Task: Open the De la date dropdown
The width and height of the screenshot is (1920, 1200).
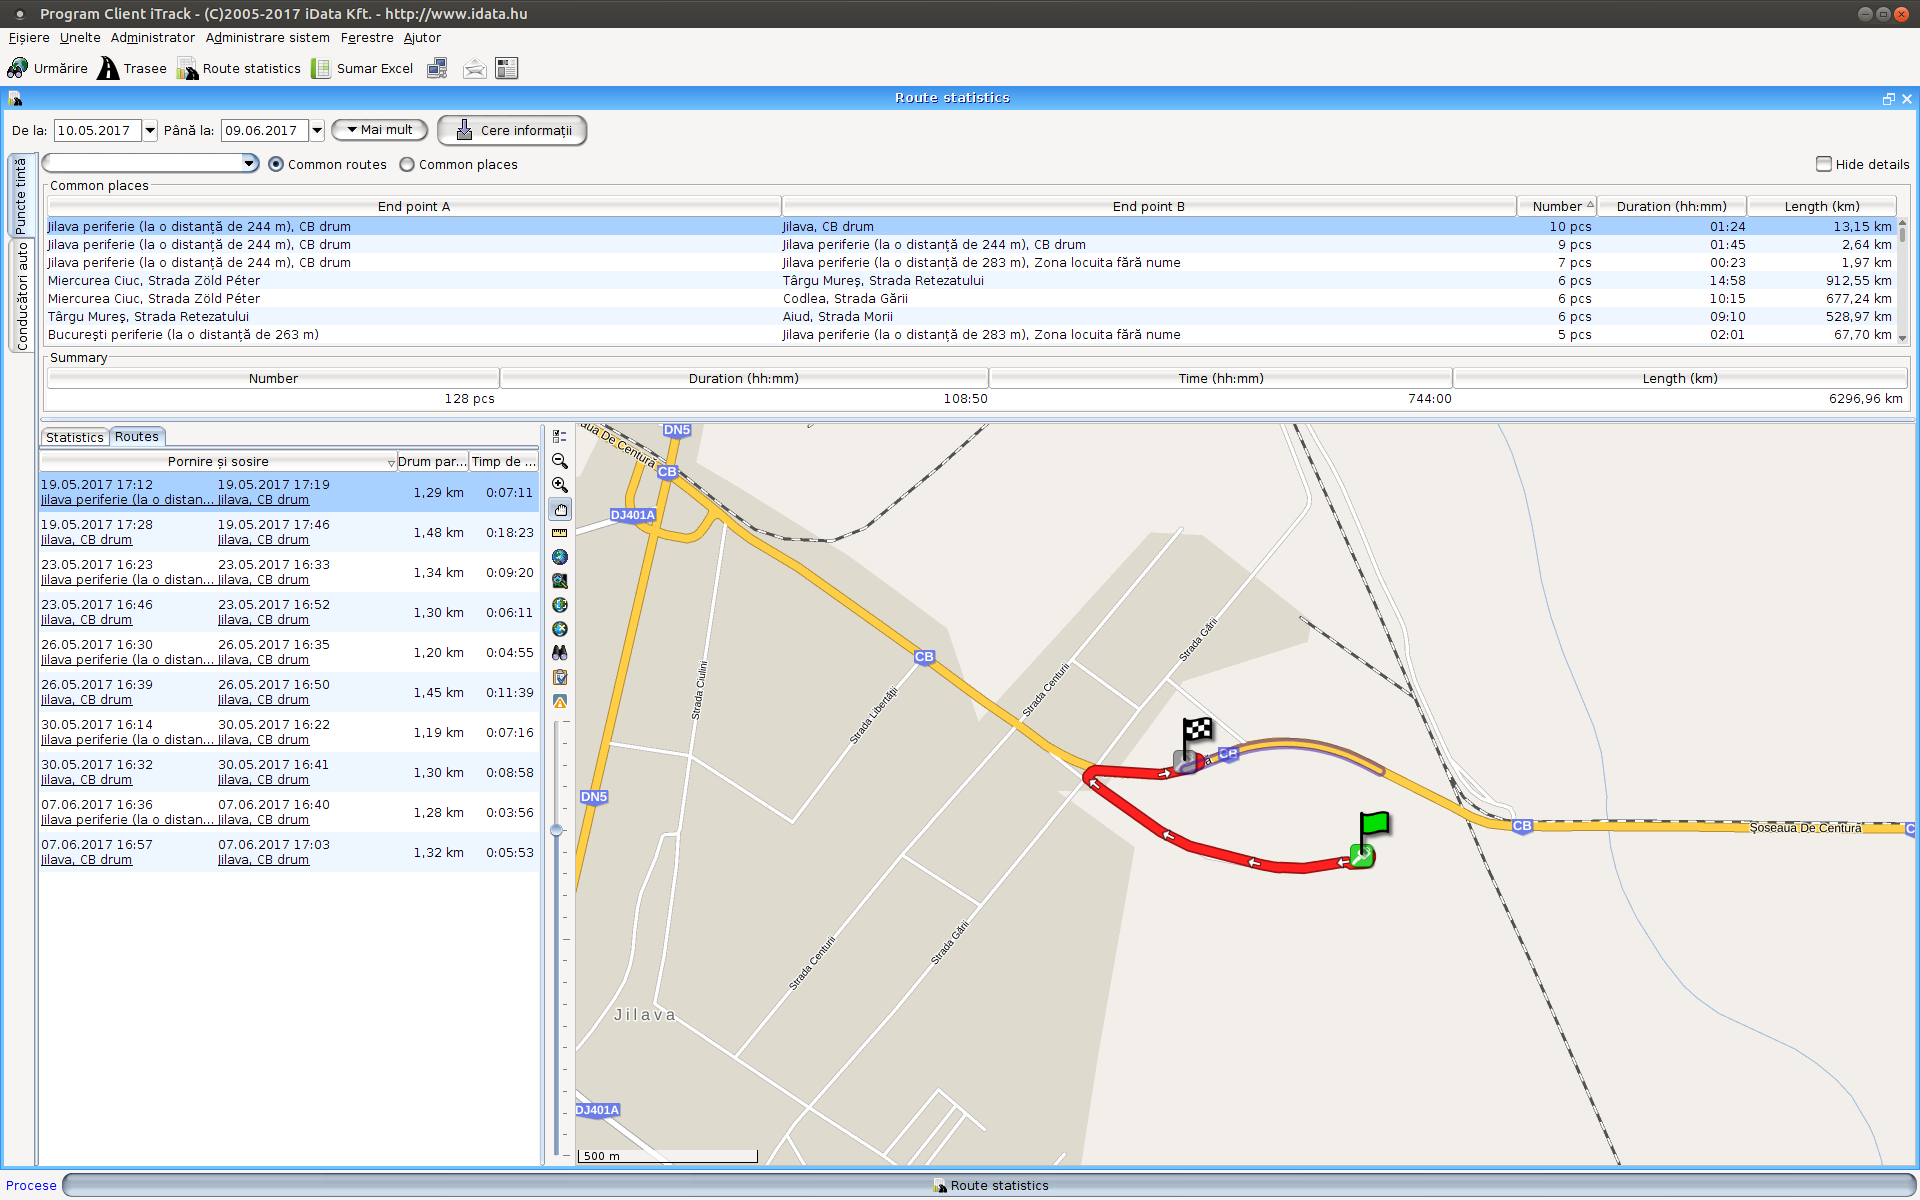Action: 150,131
